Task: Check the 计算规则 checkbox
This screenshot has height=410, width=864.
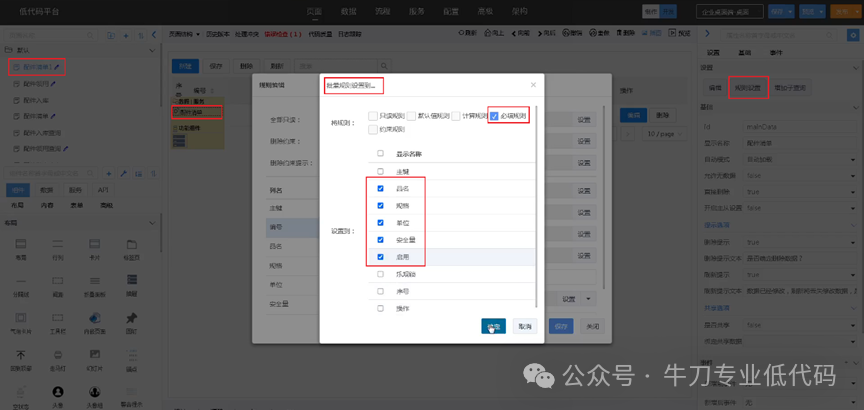Action: point(456,116)
